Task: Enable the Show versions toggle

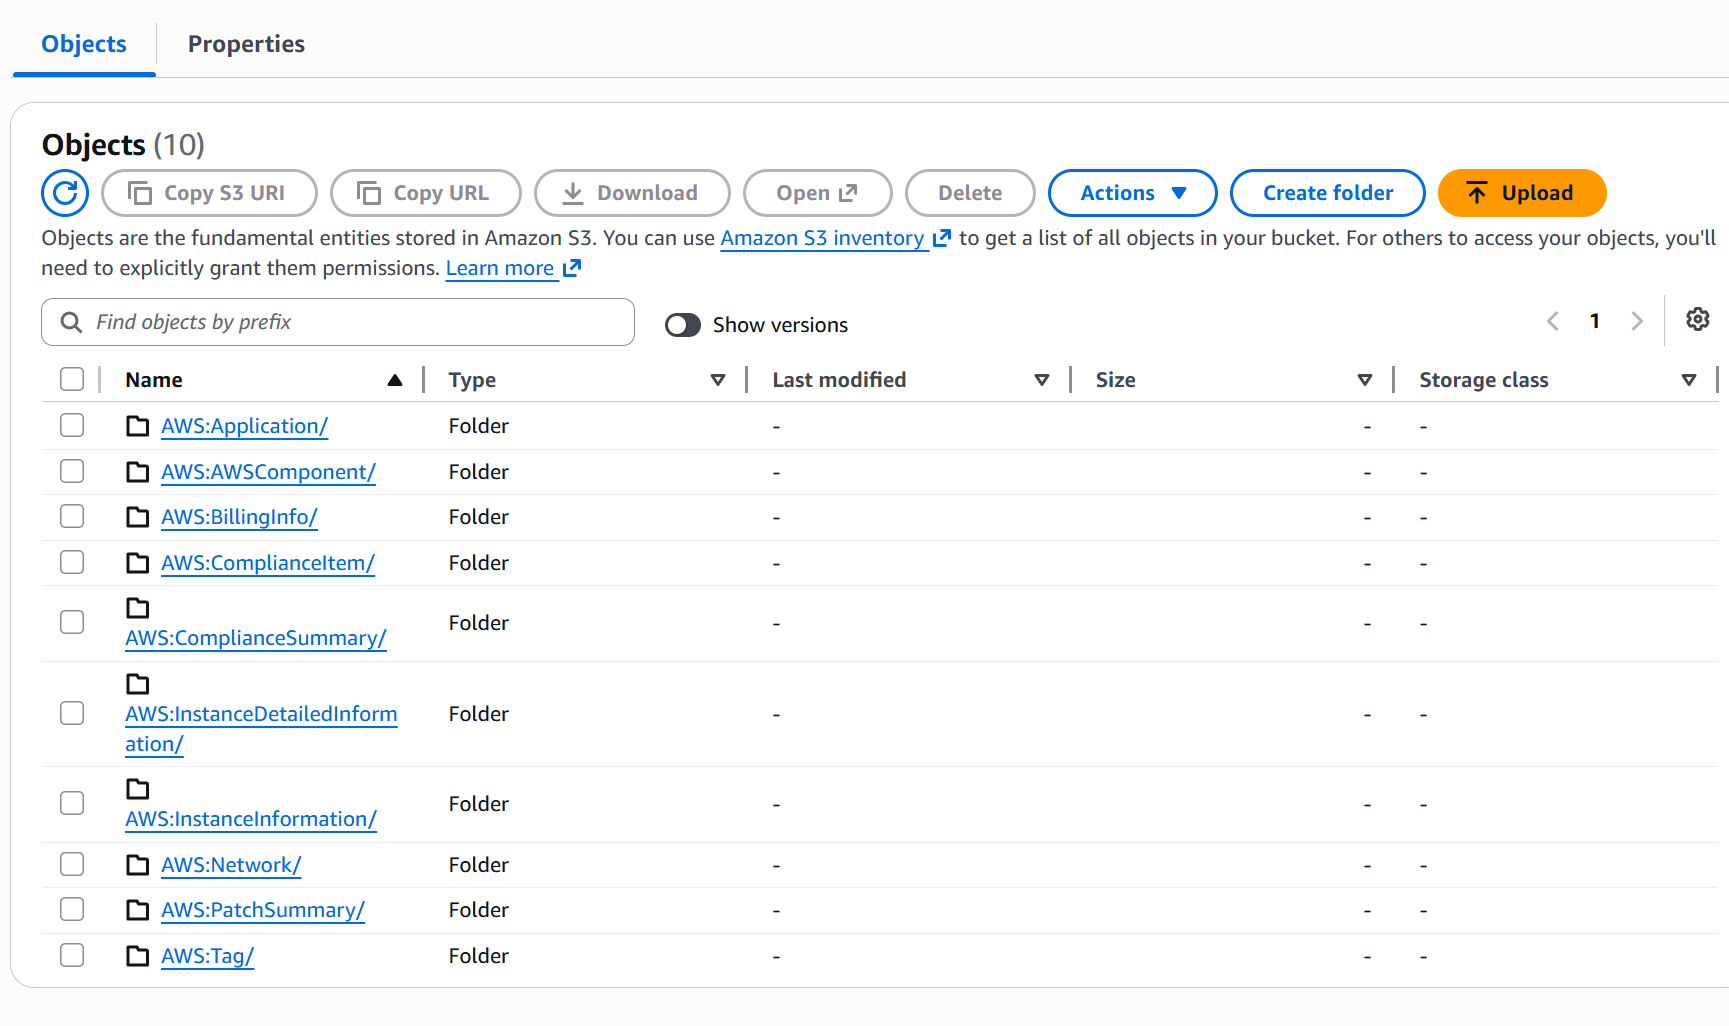Action: click(683, 325)
